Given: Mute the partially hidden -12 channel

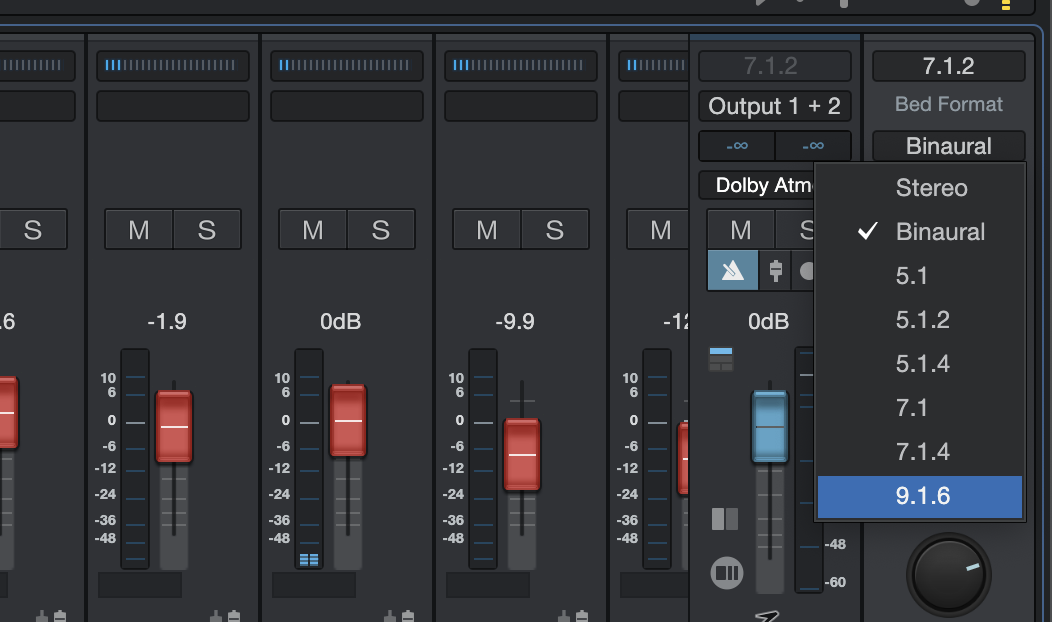Looking at the screenshot, I should click(658, 229).
